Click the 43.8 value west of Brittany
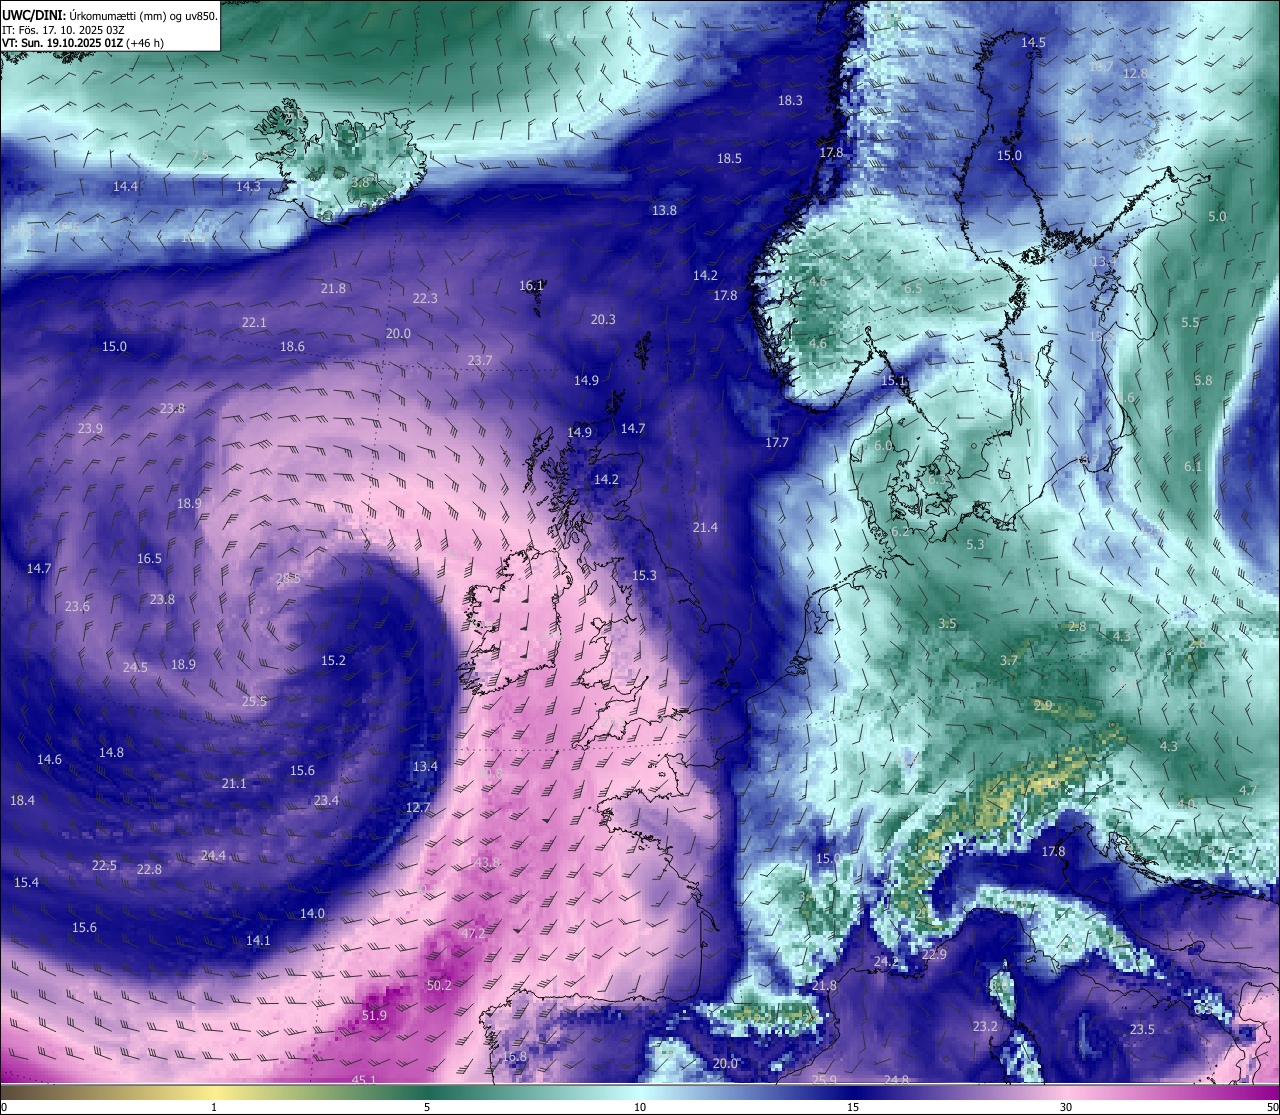This screenshot has height=1115, width=1280. tap(487, 862)
